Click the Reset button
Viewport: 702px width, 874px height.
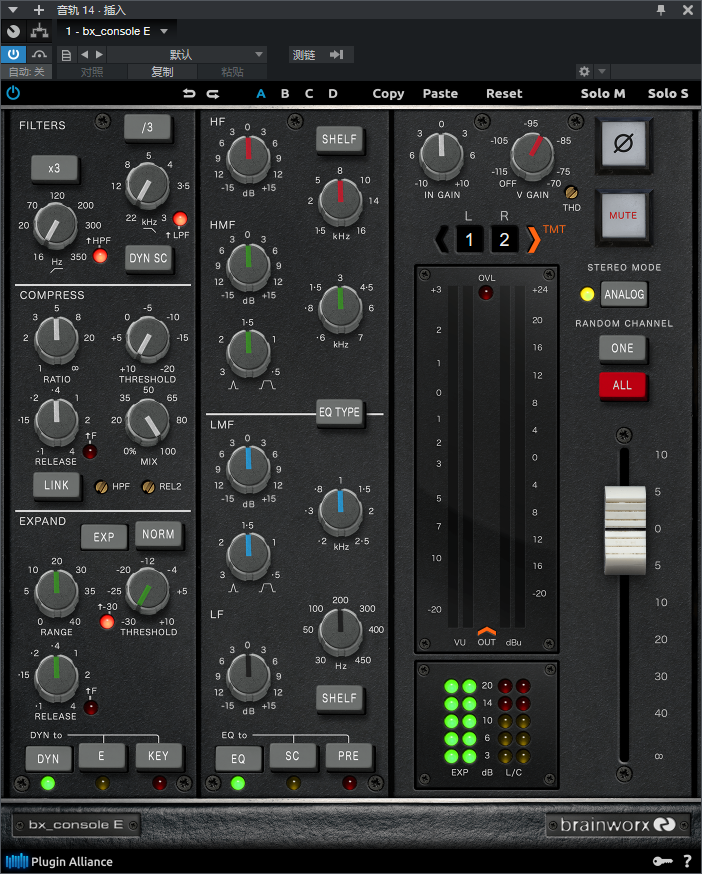point(504,94)
